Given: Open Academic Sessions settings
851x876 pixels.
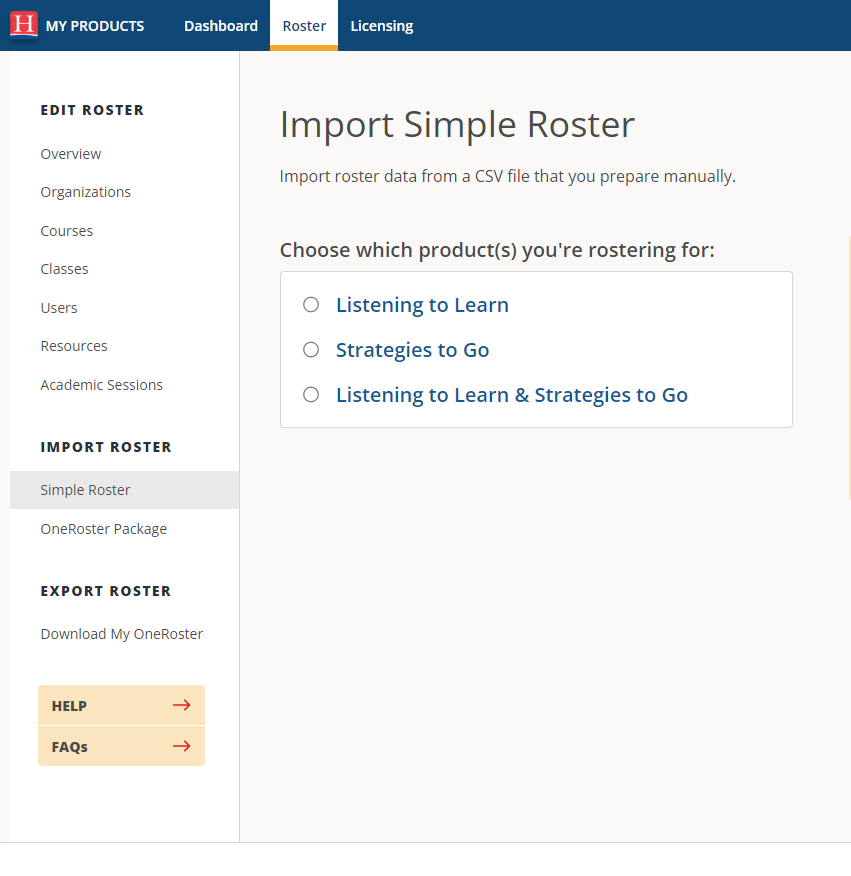Looking at the screenshot, I should pos(101,384).
